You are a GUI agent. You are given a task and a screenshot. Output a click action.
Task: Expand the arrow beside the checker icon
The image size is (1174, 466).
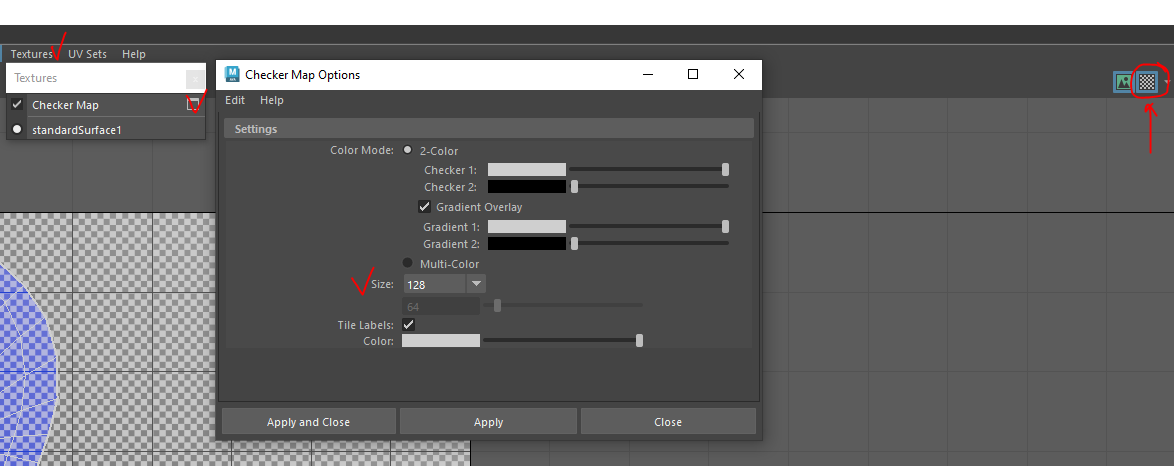tap(1166, 83)
